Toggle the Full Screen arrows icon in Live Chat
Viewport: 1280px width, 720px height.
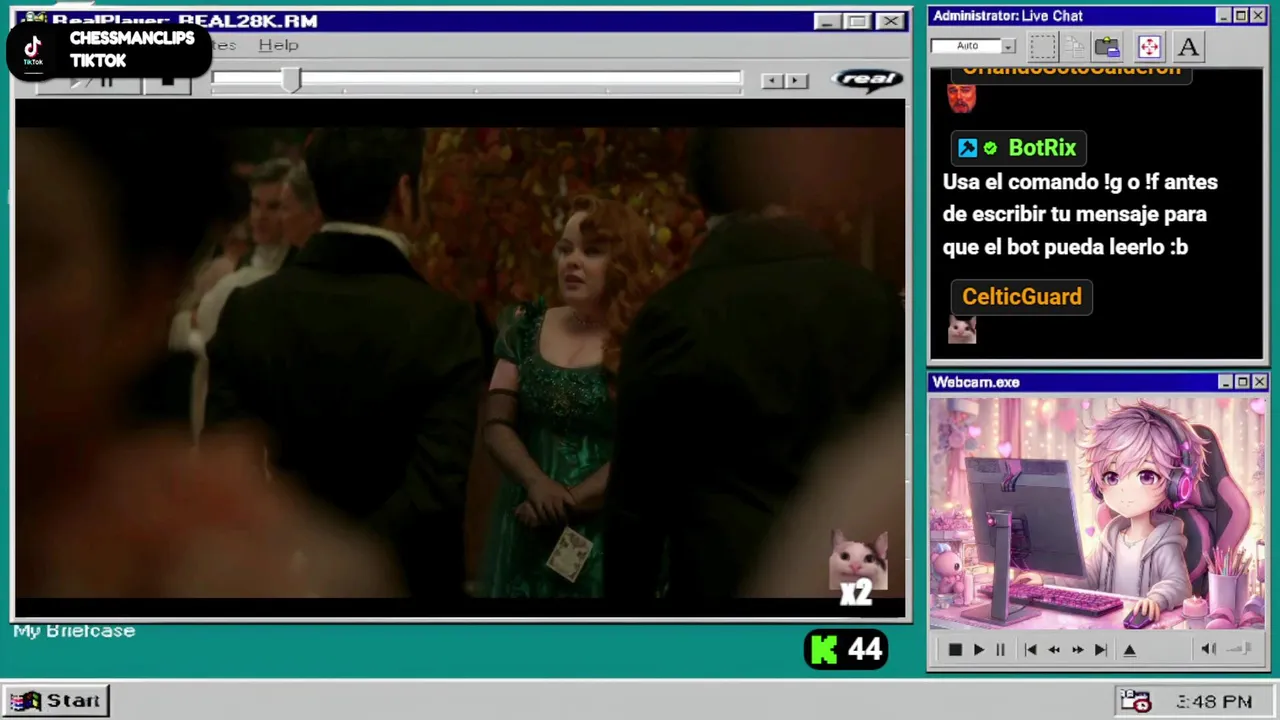[1149, 46]
